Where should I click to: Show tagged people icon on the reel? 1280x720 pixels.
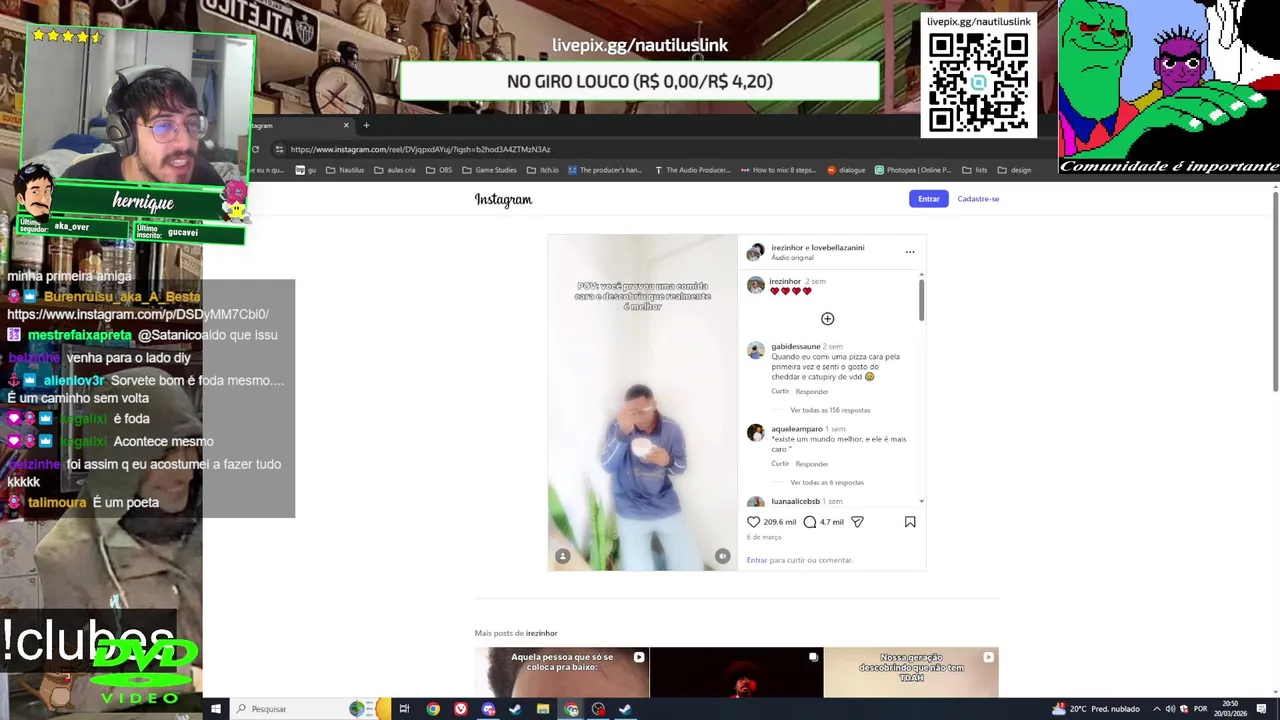562,556
